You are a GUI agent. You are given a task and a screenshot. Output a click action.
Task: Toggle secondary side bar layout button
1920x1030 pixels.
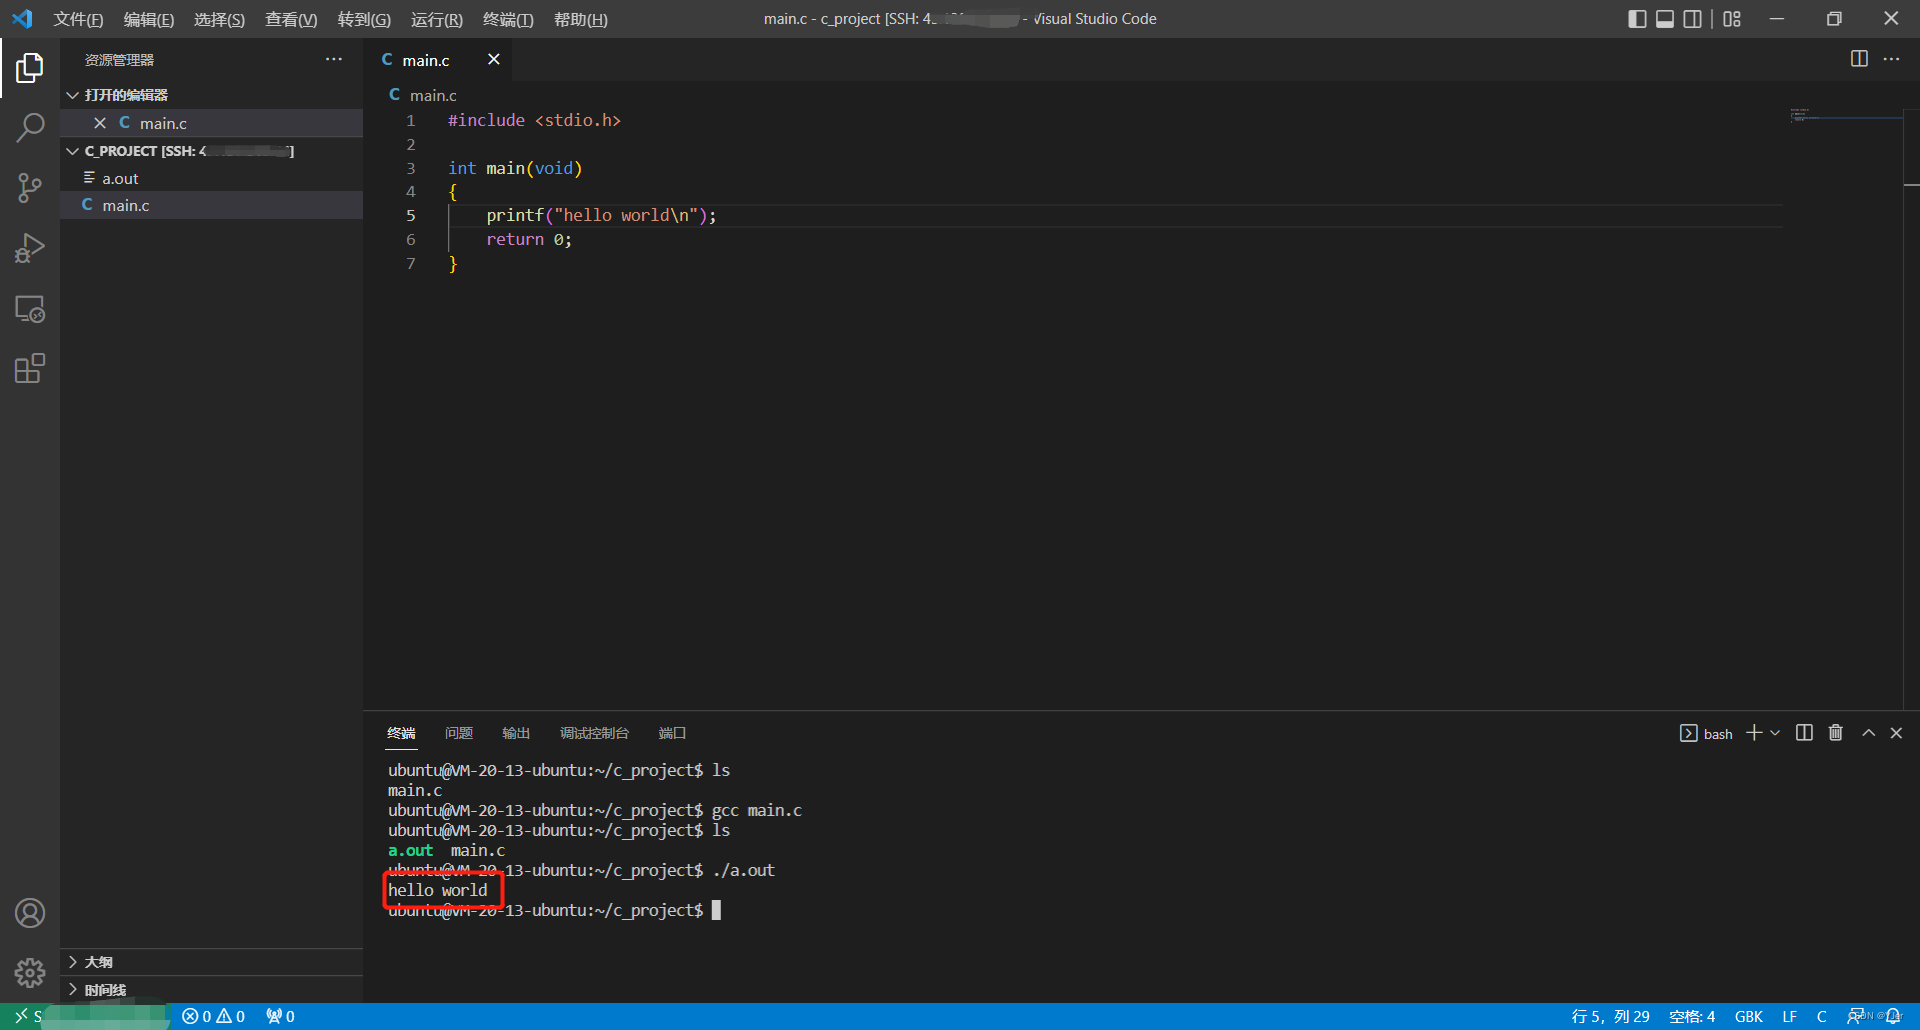click(x=1693, y=19)
